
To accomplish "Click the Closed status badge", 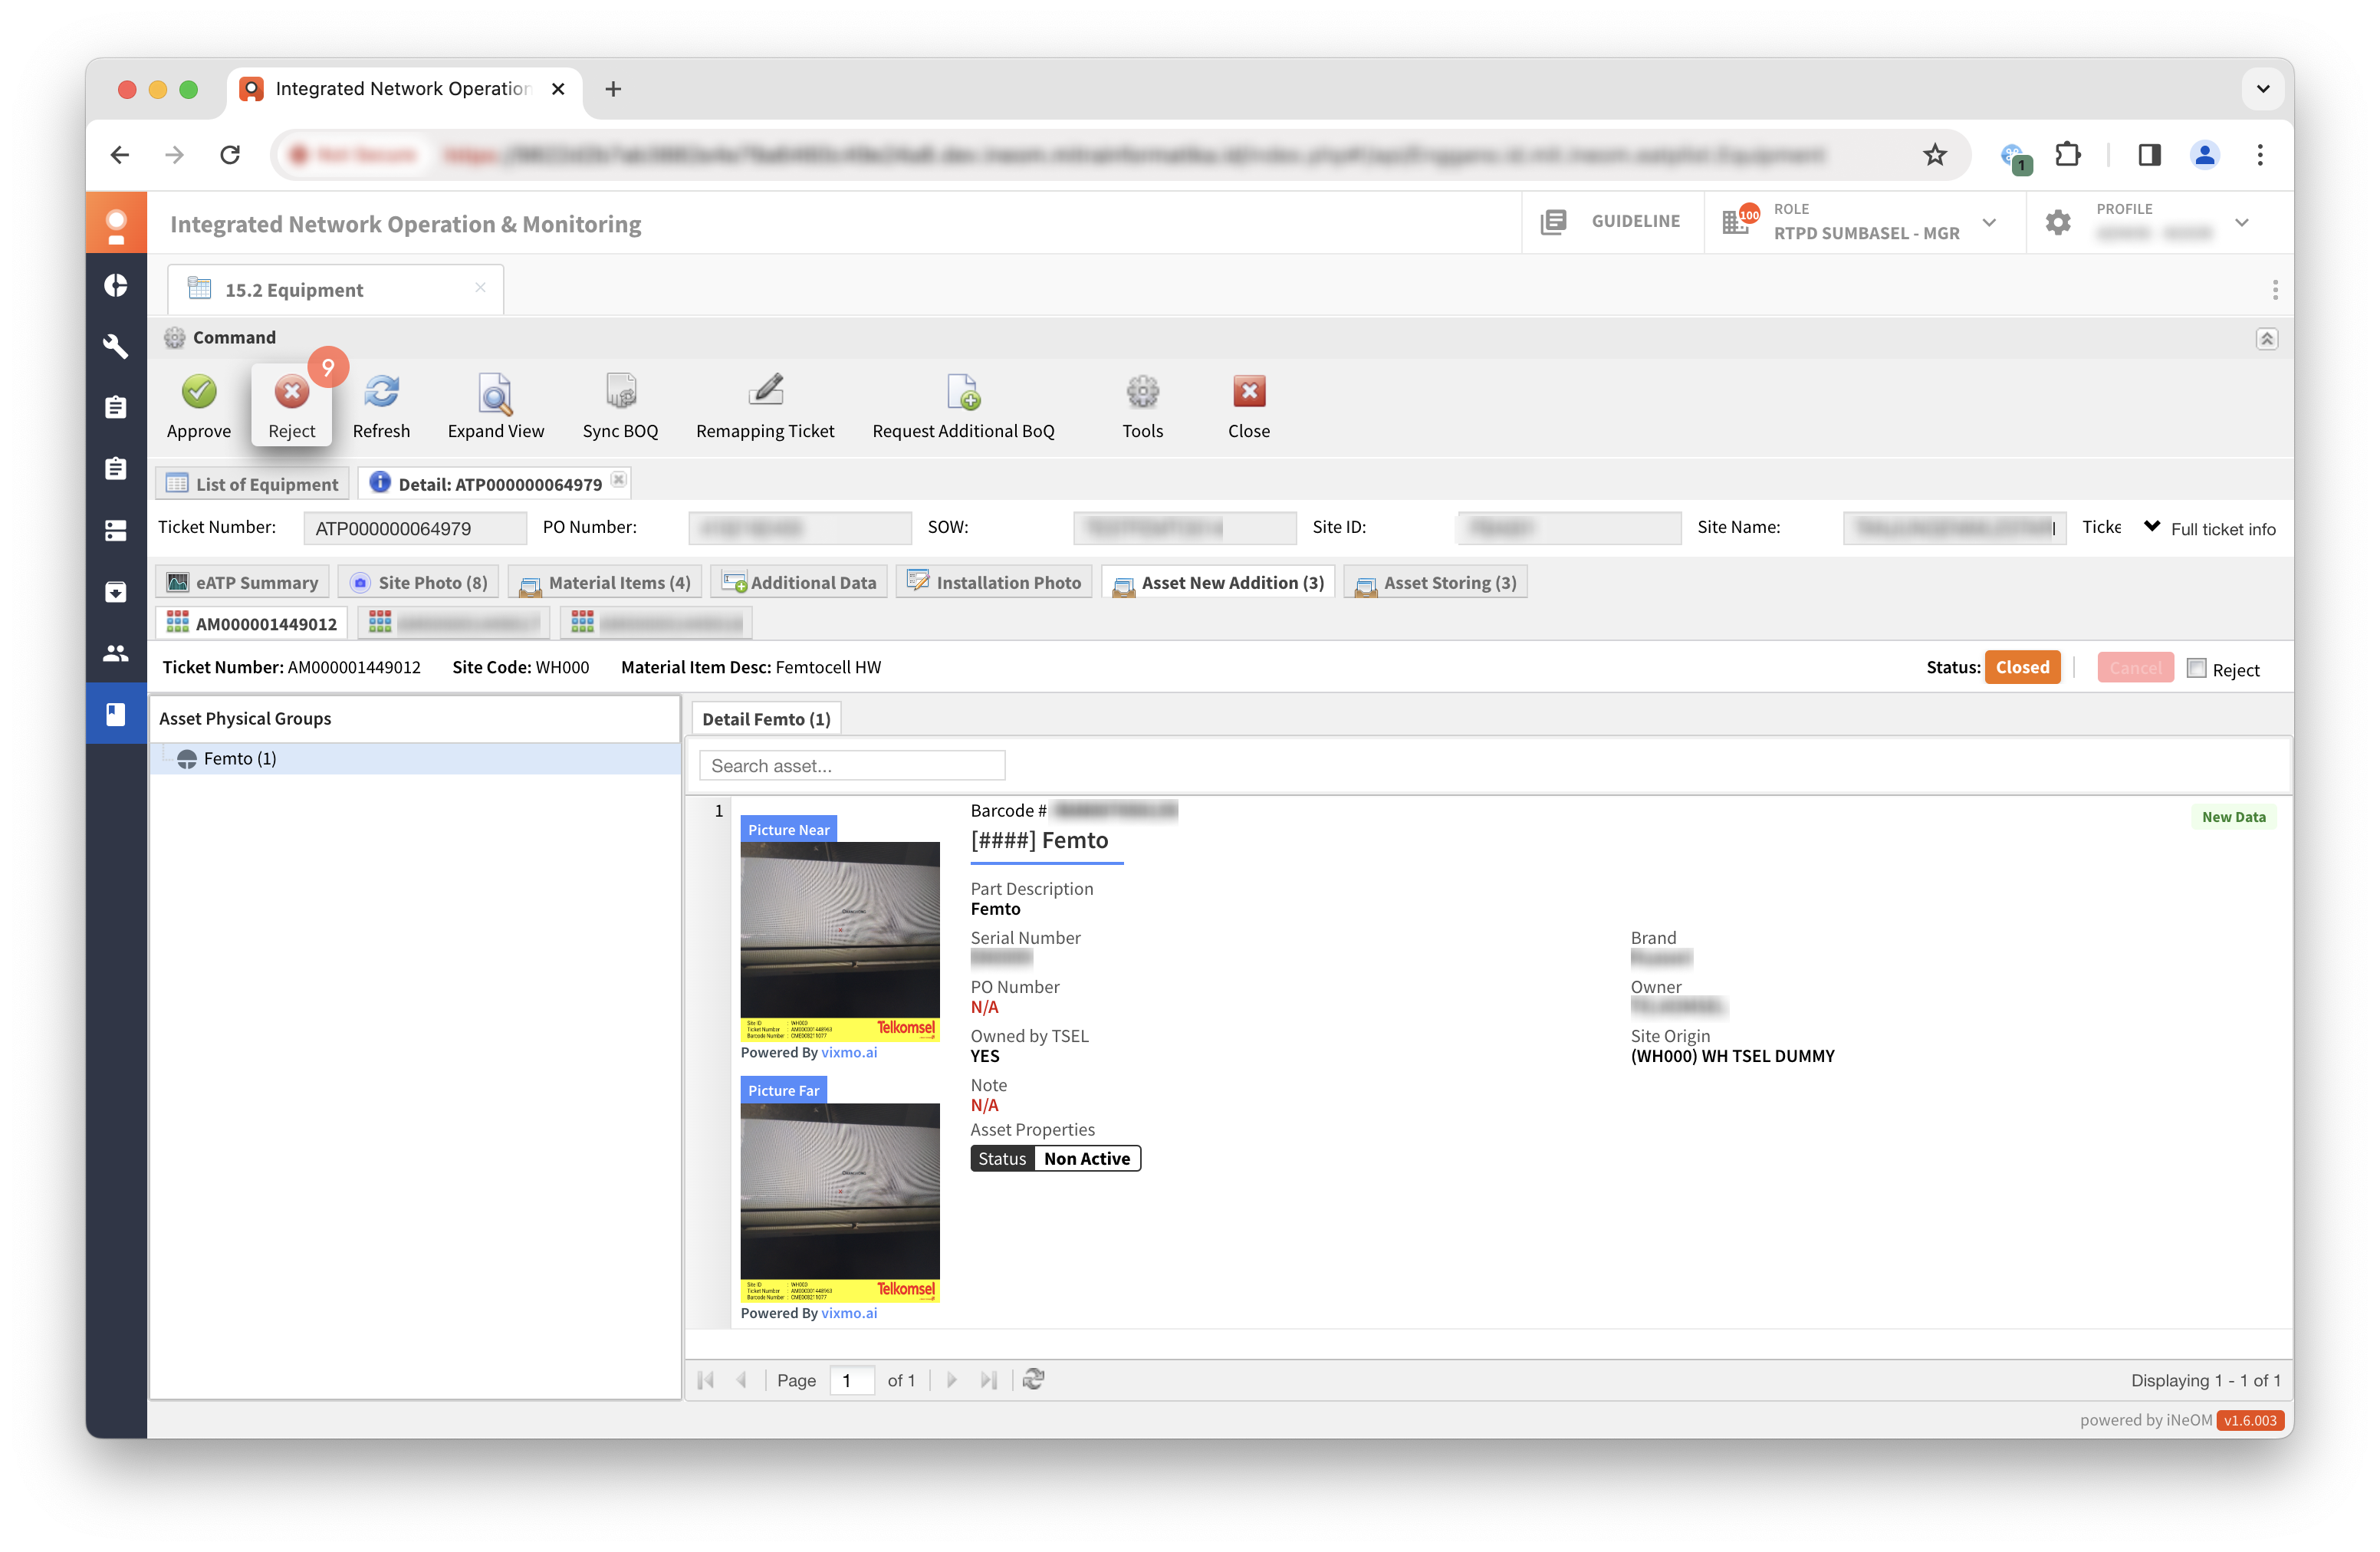I will (2022, 668).
